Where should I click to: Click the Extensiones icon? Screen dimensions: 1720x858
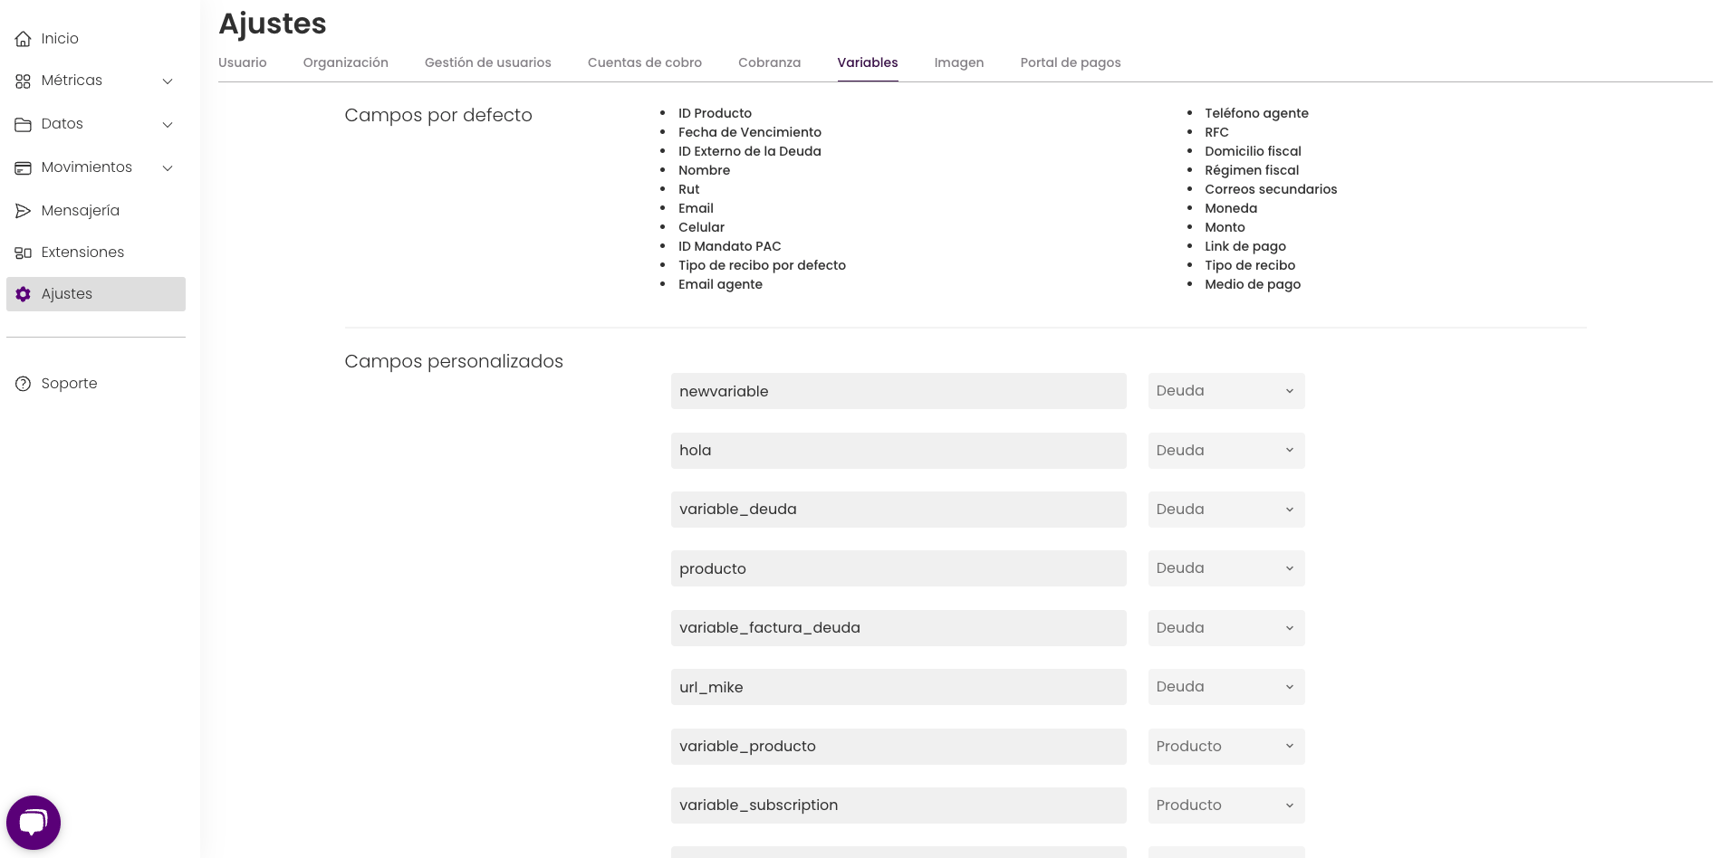pyautogui.click(x=23, y=253)
